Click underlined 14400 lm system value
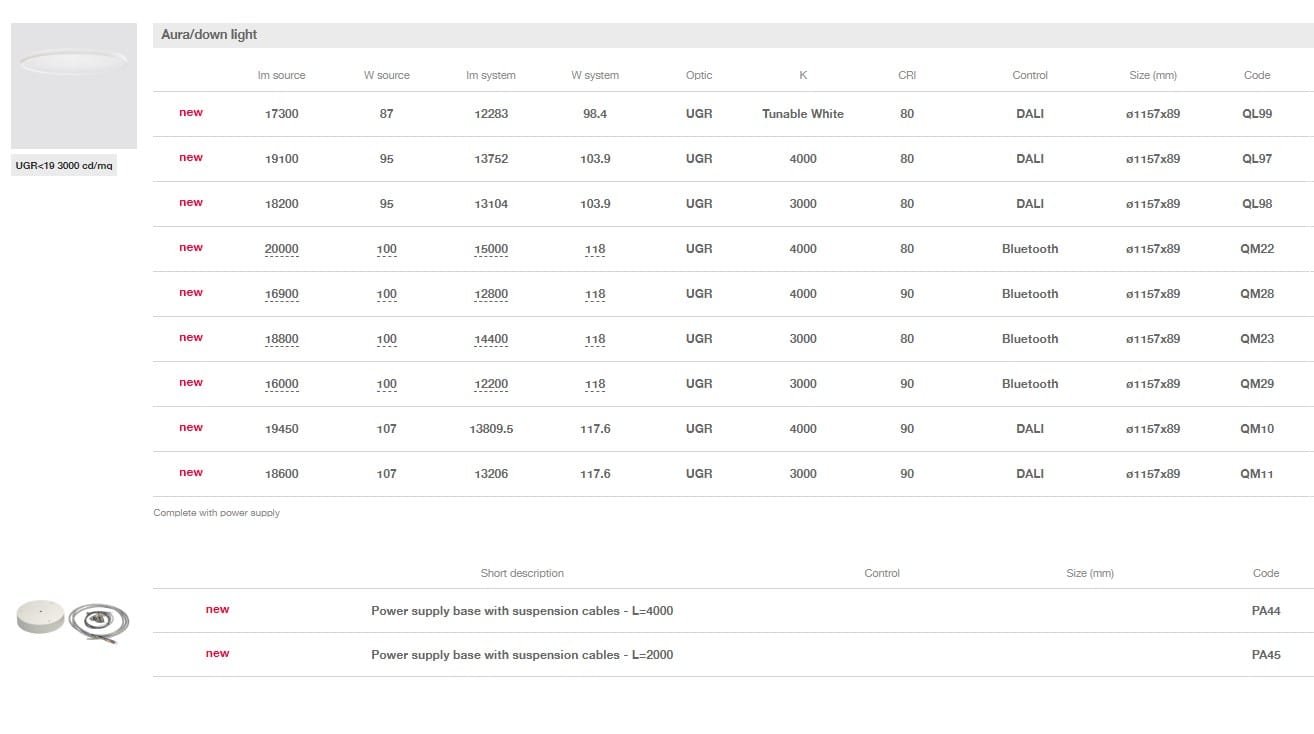The width and height of the screenshot is (1314, 734). pos(491,339)
